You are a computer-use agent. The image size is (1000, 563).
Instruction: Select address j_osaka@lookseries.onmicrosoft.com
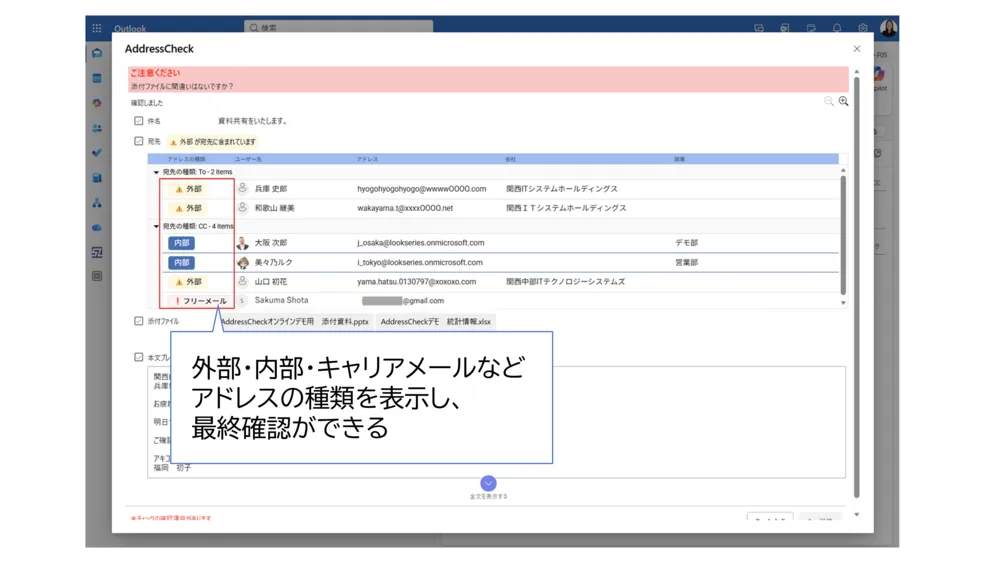coord(420,243)
